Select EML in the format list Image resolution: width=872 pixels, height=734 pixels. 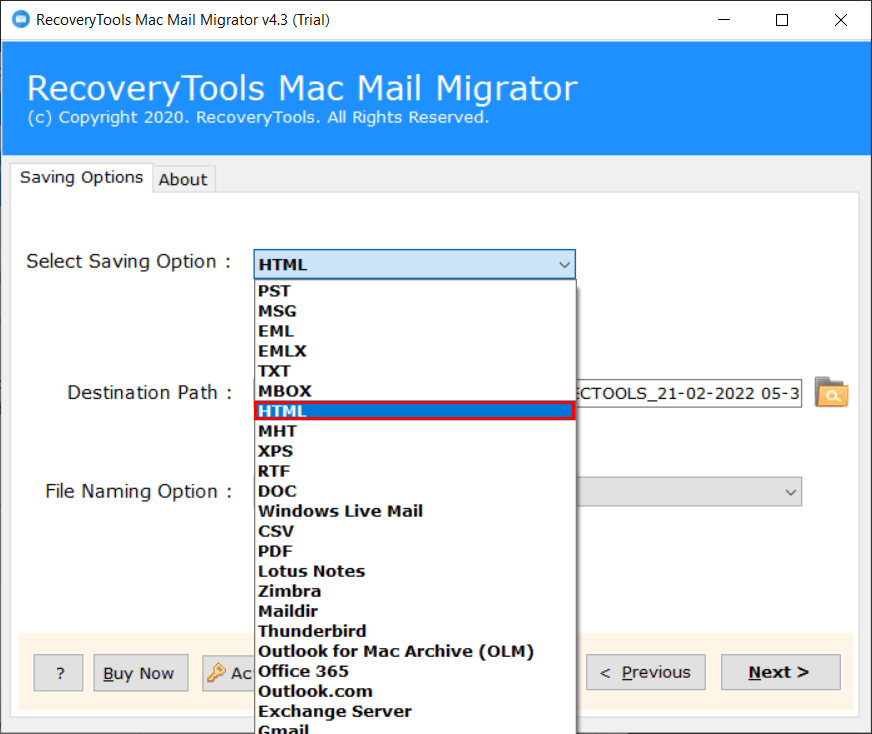point(415,331)
